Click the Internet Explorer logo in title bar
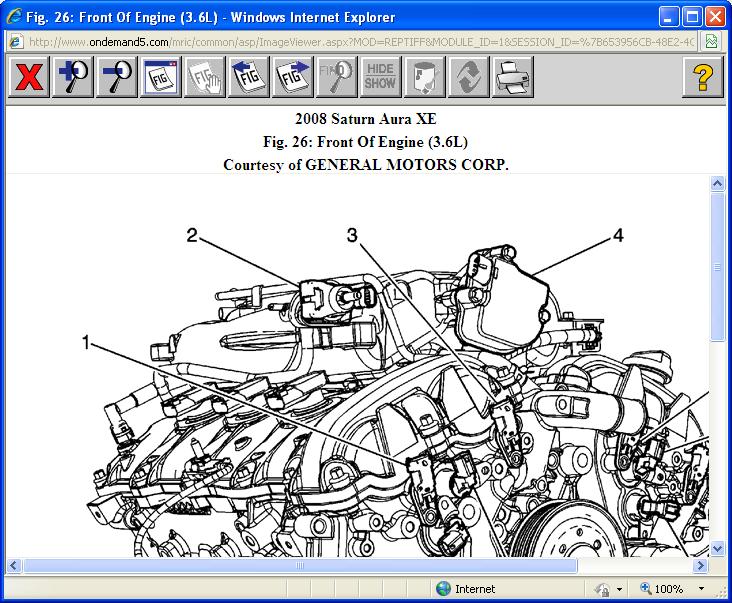Viewport: 732px width, 603px height. coord(14,17)
